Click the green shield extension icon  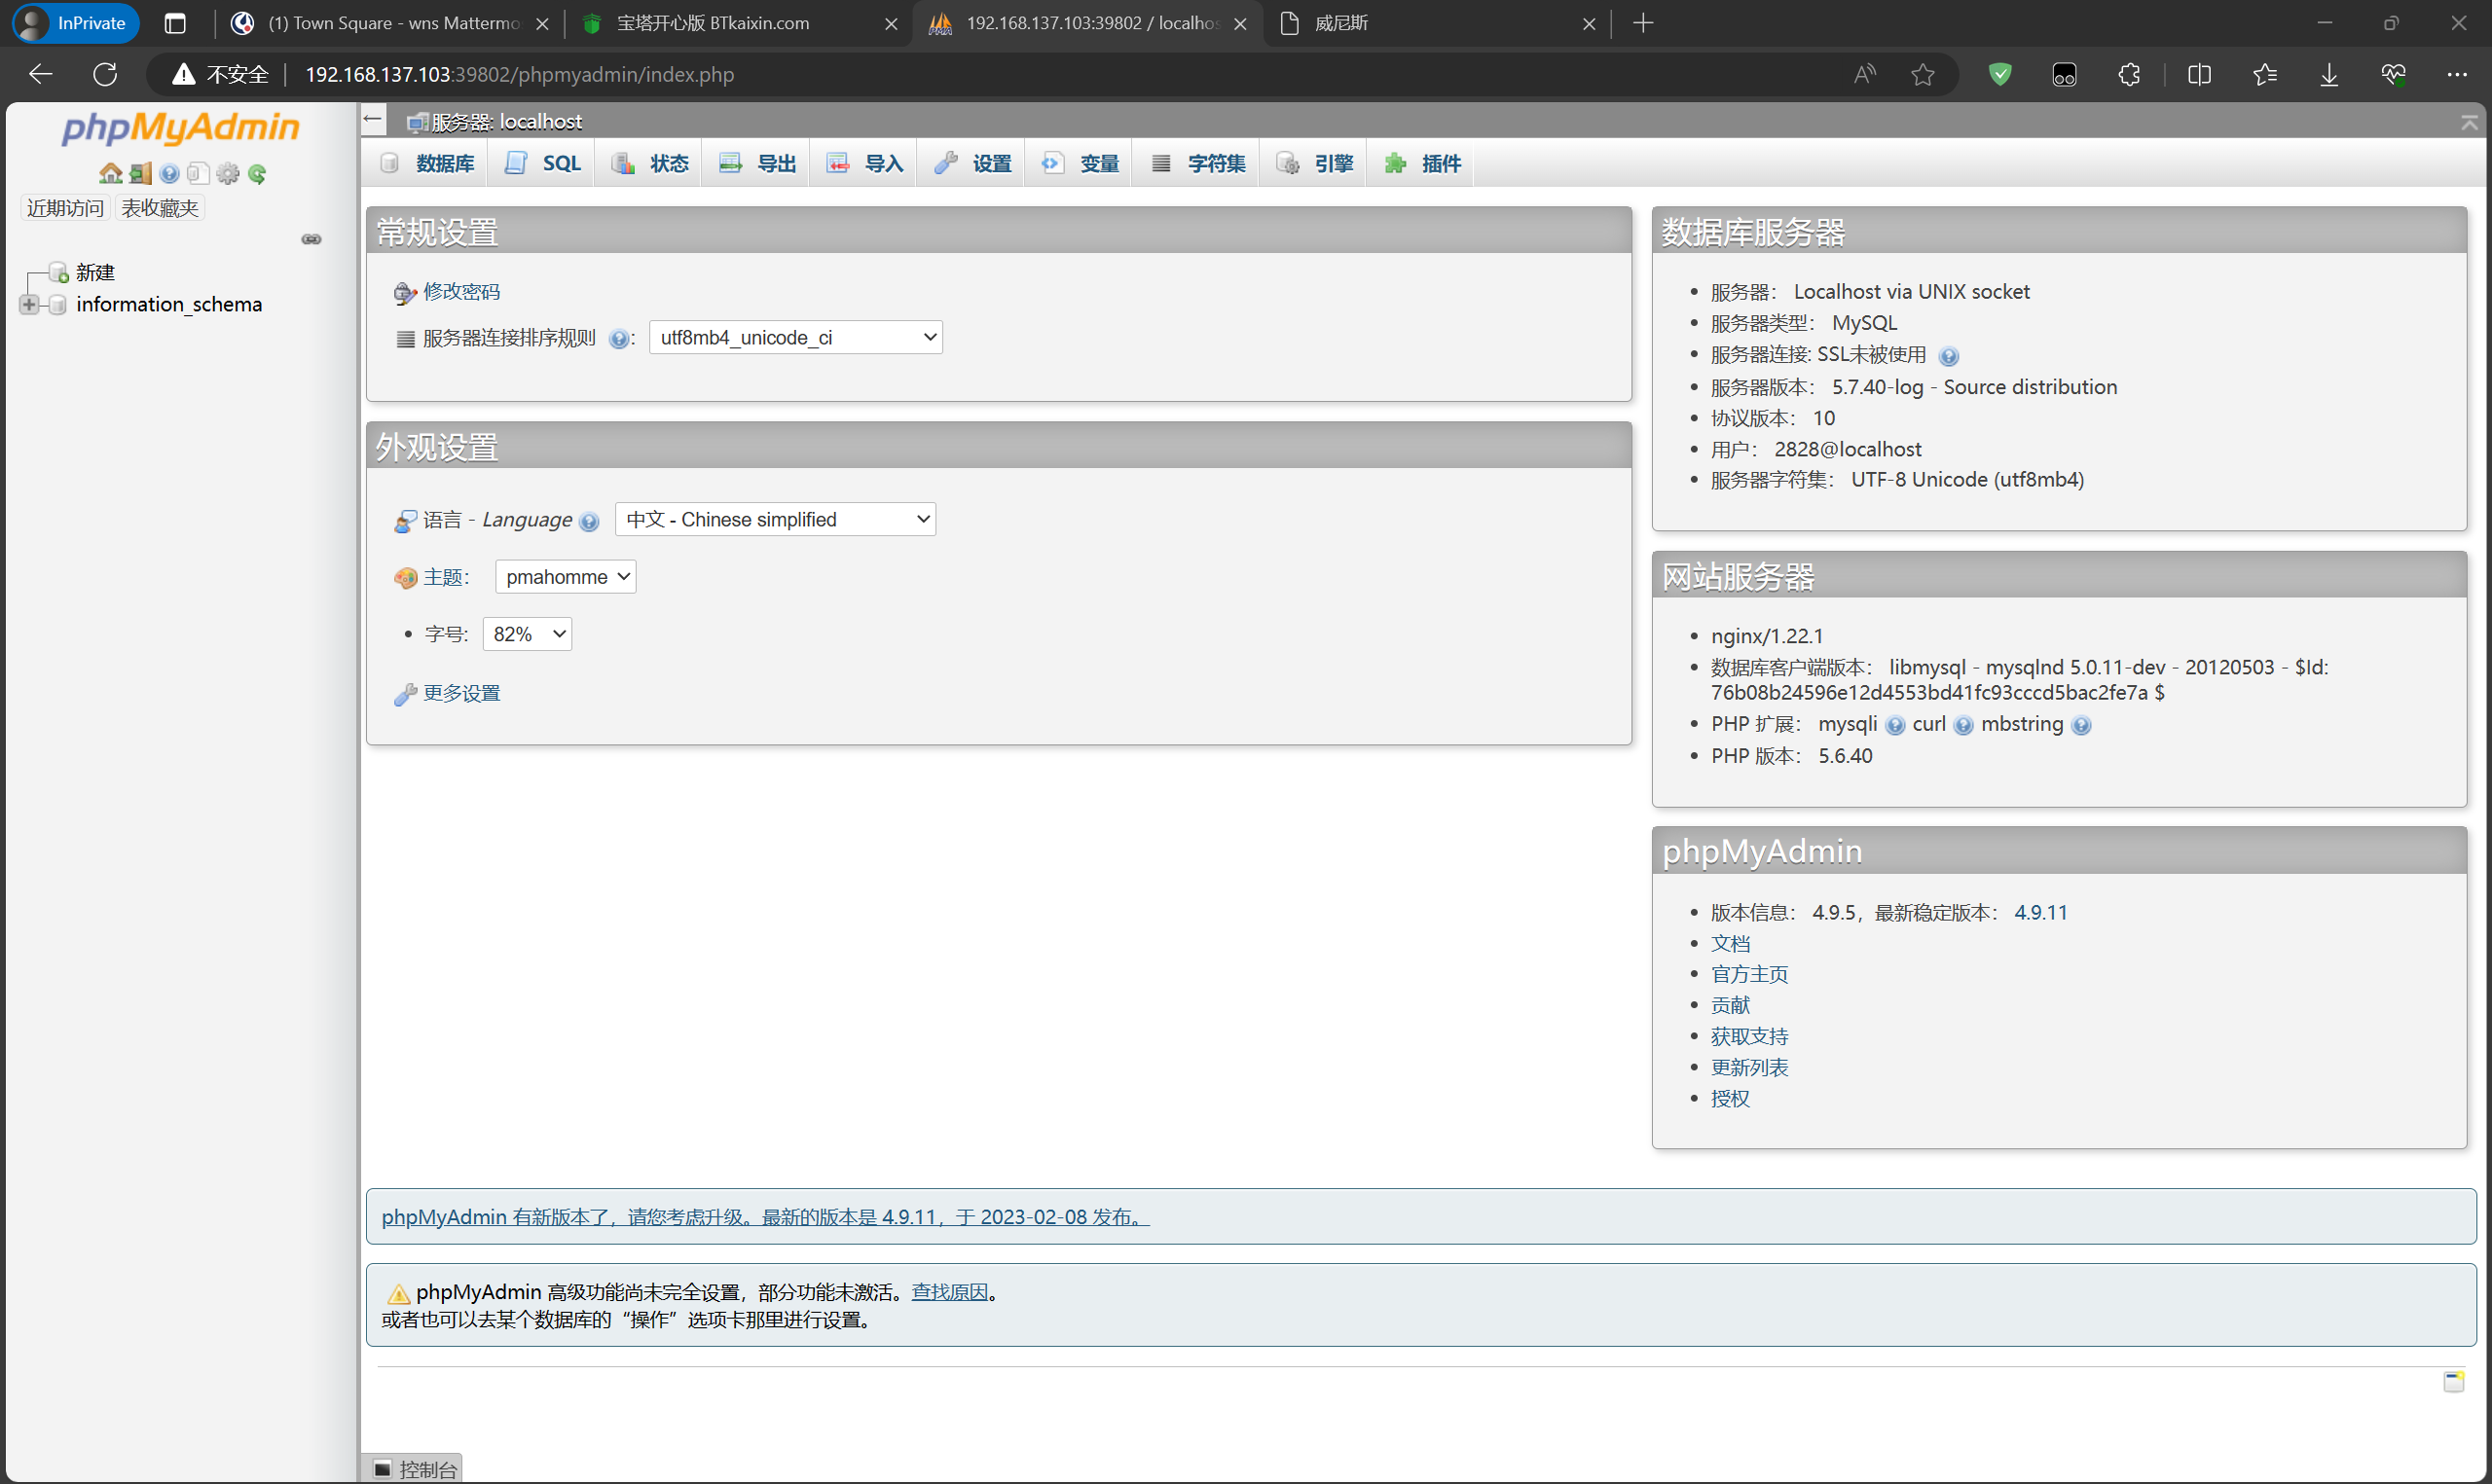pos(2000,74)
